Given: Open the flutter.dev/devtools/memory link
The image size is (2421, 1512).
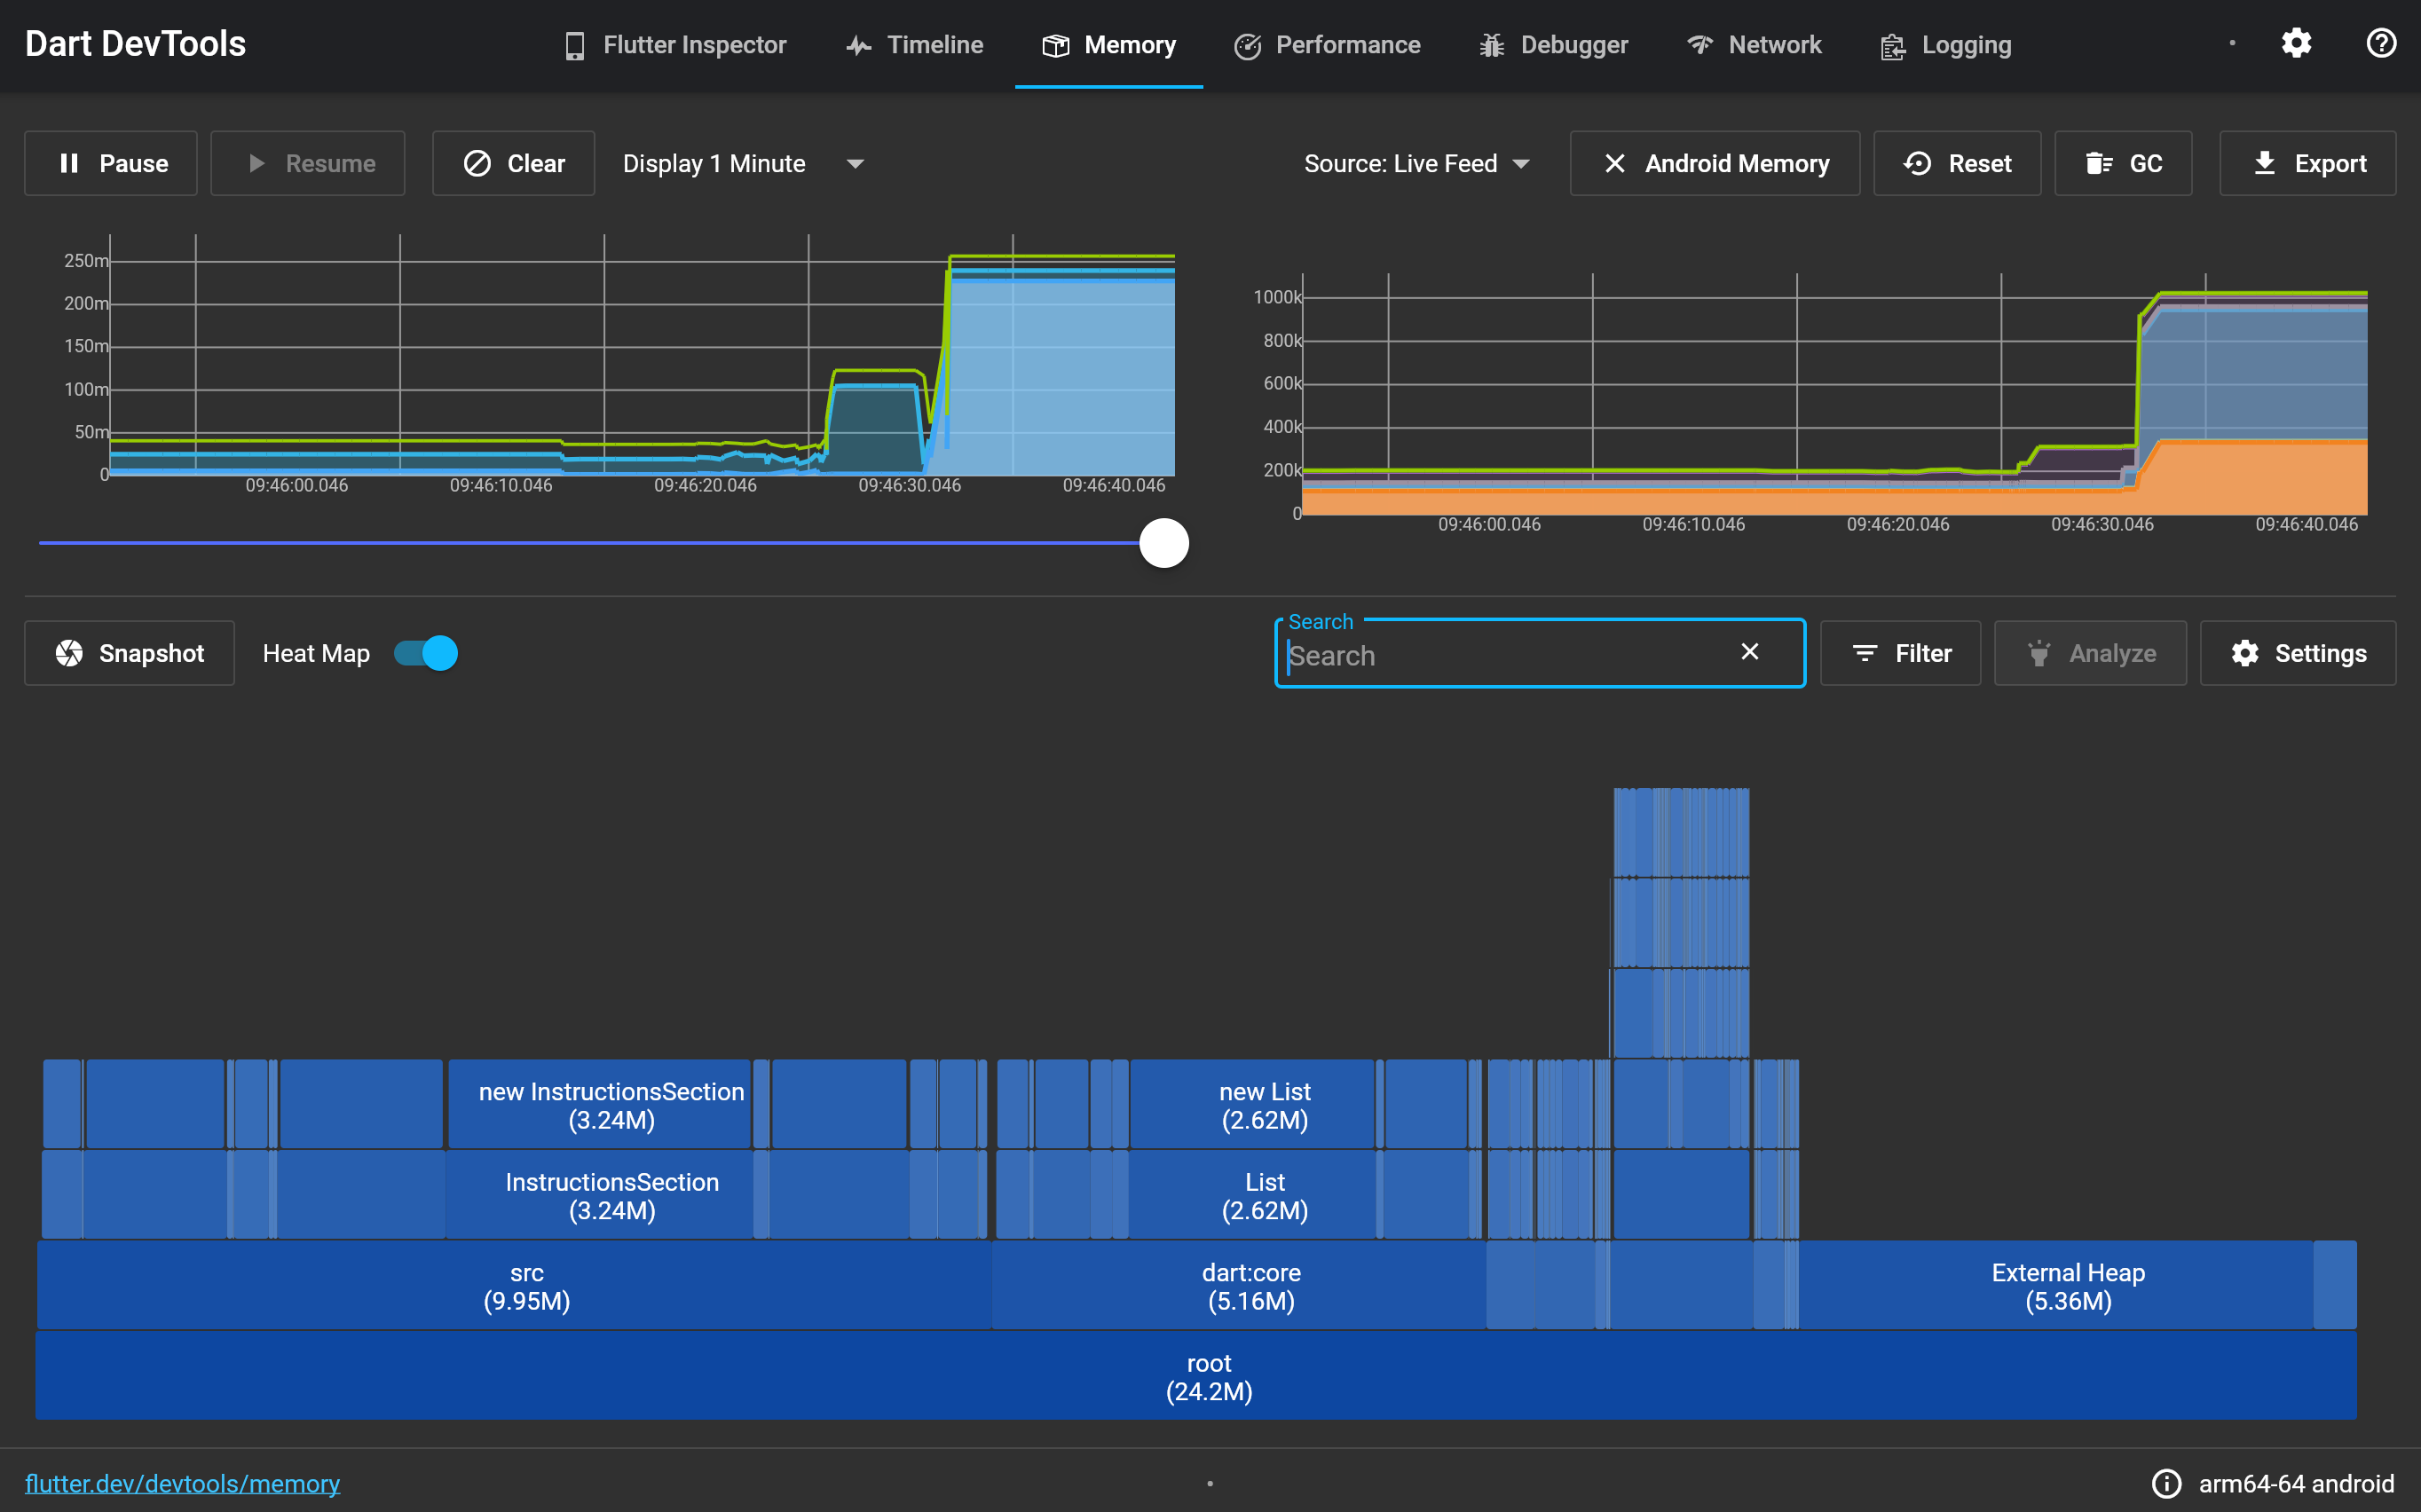Looking at the screenshot, I should tap(182, 1483).
